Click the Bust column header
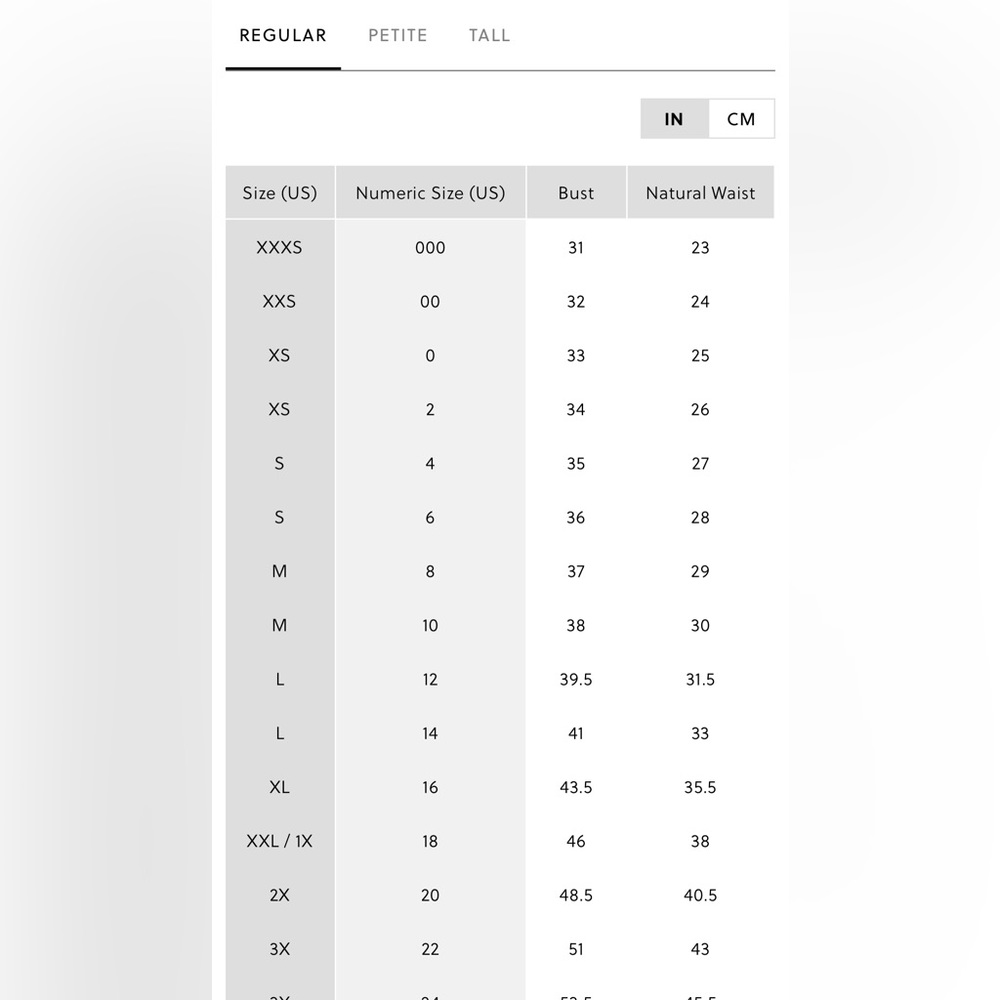 point(576,193)
